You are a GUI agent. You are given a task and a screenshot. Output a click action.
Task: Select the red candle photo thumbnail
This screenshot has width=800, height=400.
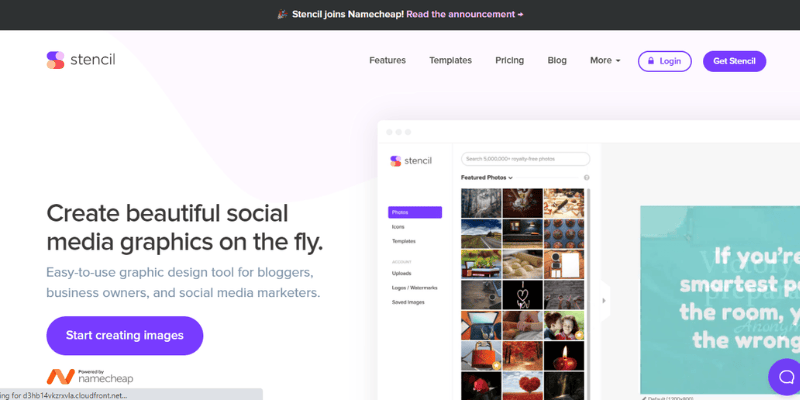[x=564, y=355]
